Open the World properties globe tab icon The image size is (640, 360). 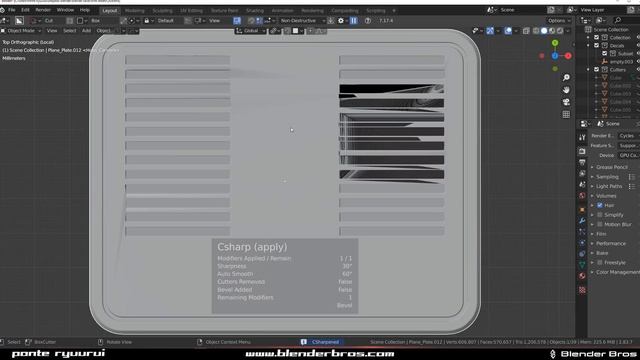point(582,196)
